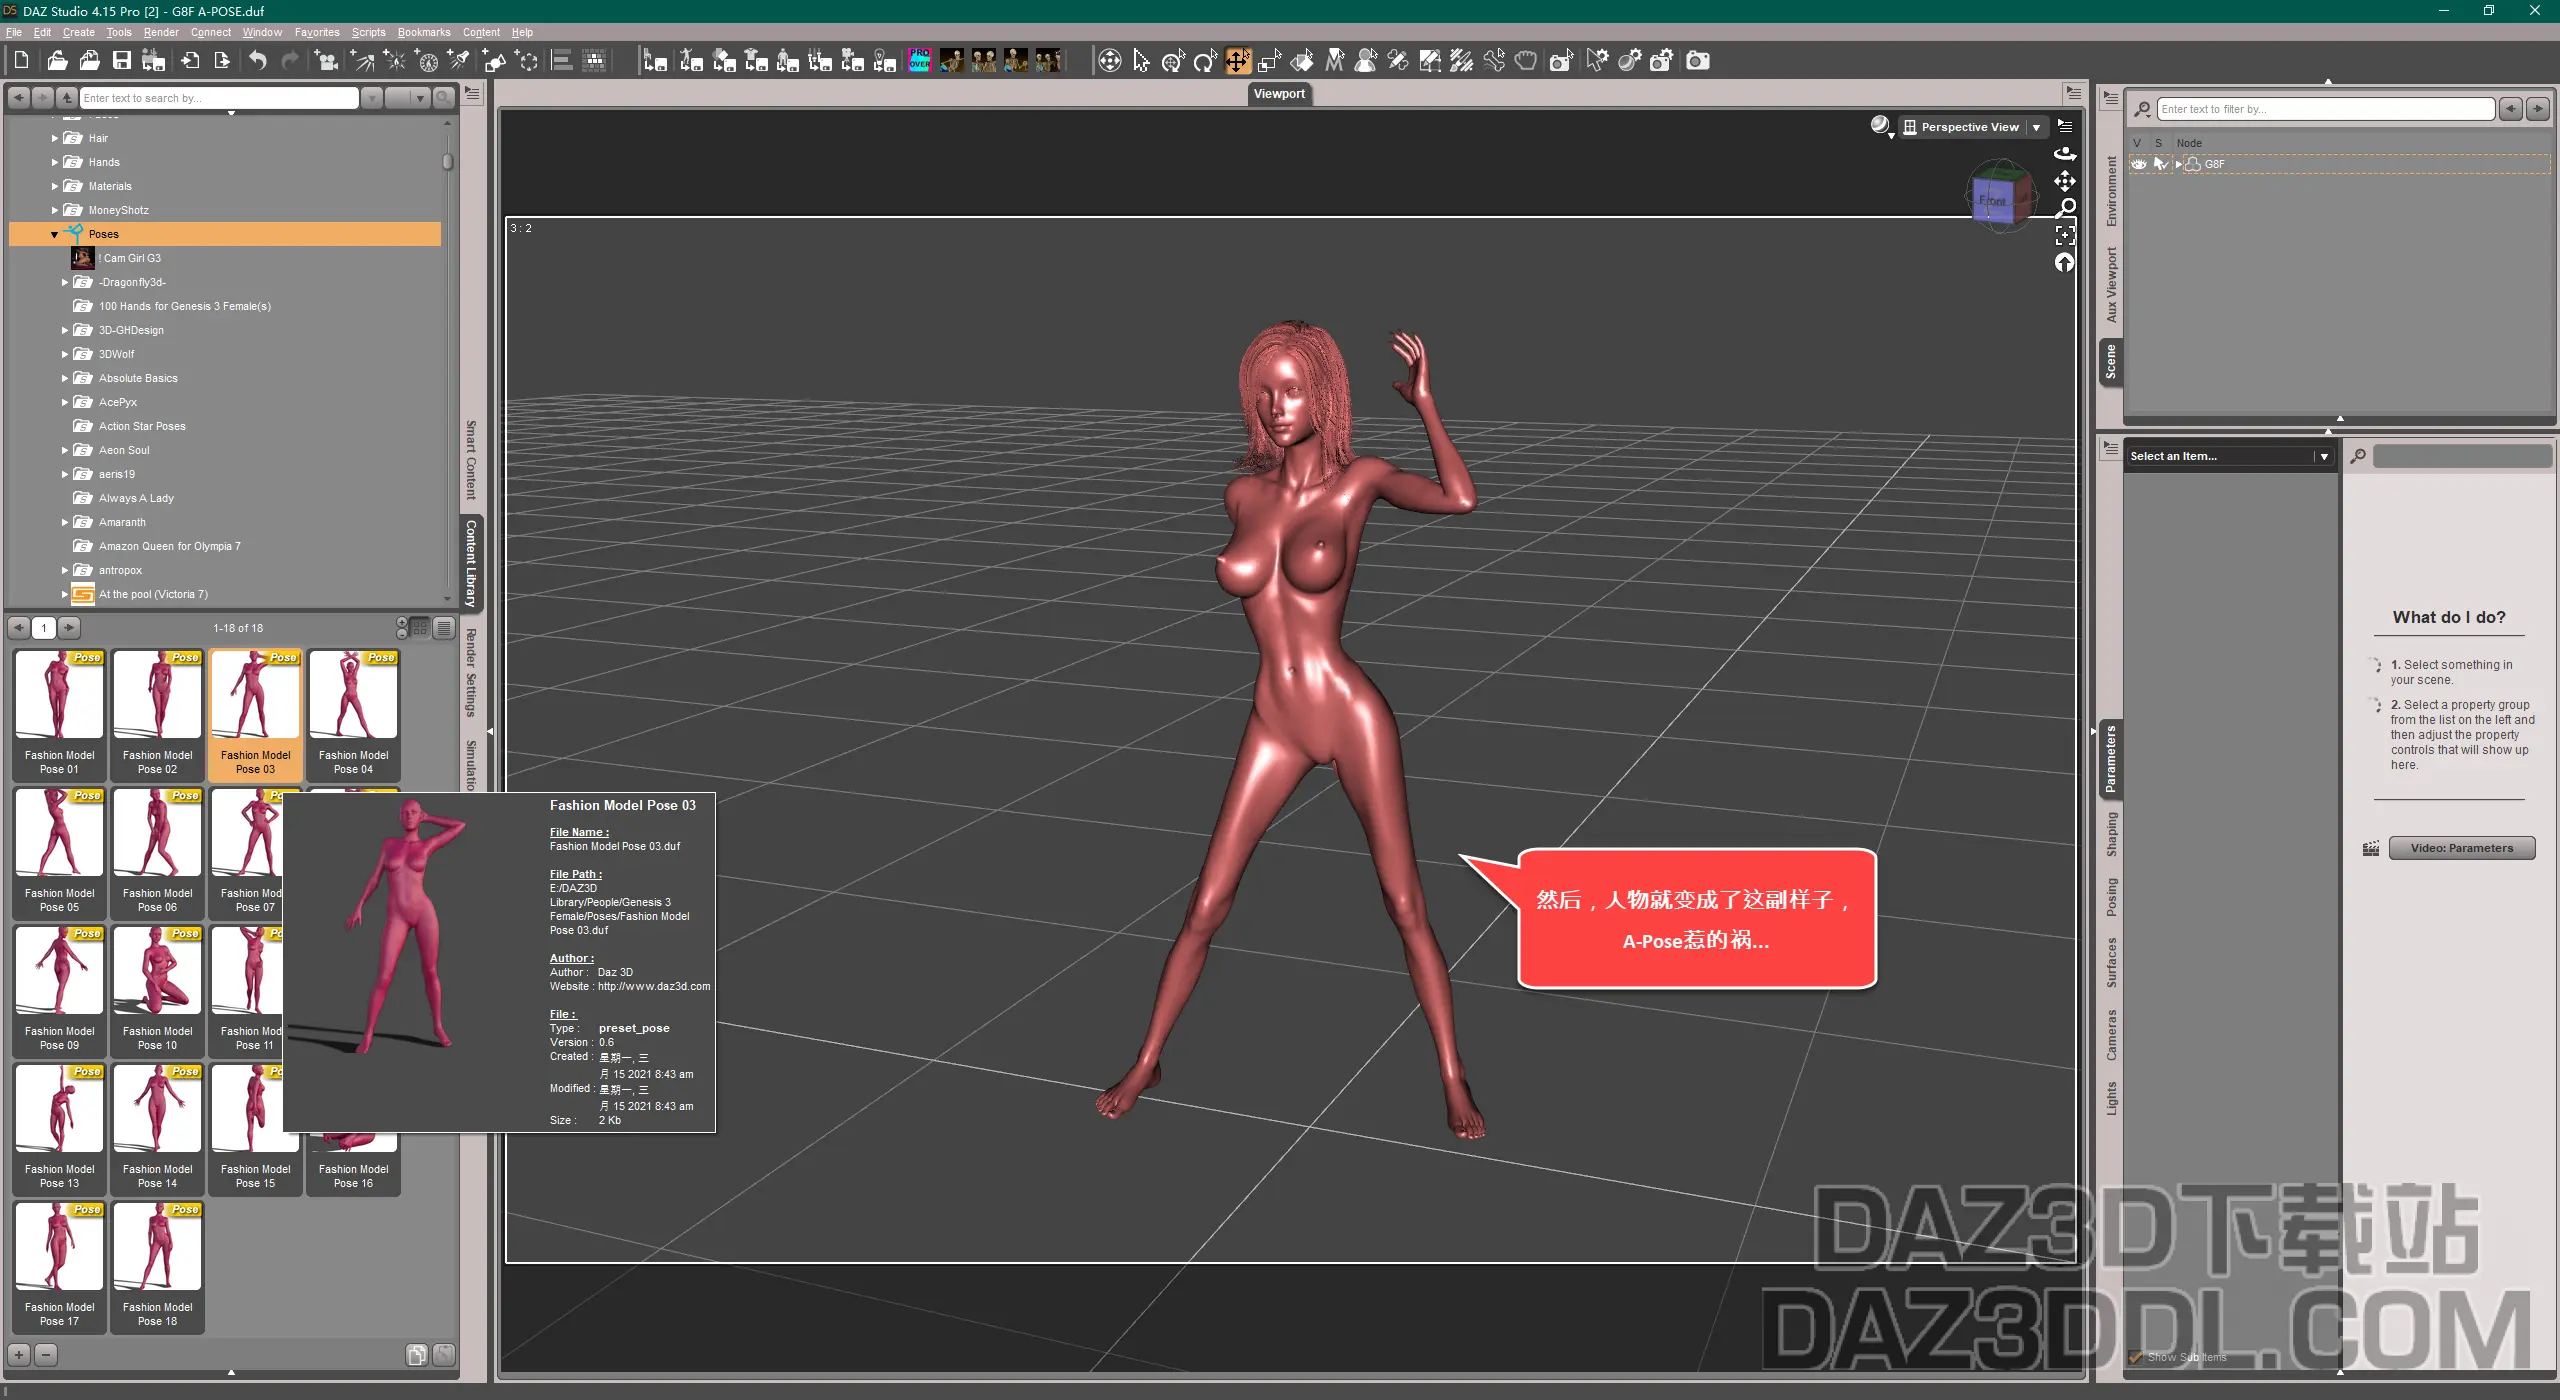The width and height of the screenshot is (2560, 1400).
Task: Click the scene filter forward arrow button
Action: pos(2537,109)
